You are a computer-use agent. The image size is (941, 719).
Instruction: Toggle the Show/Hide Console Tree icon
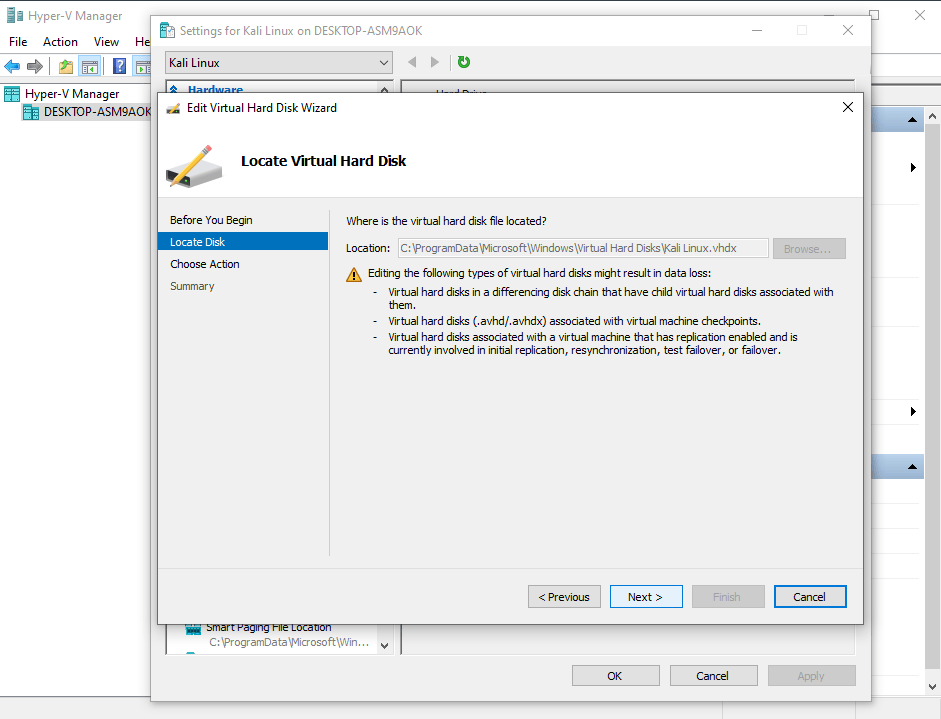(90, 66)
